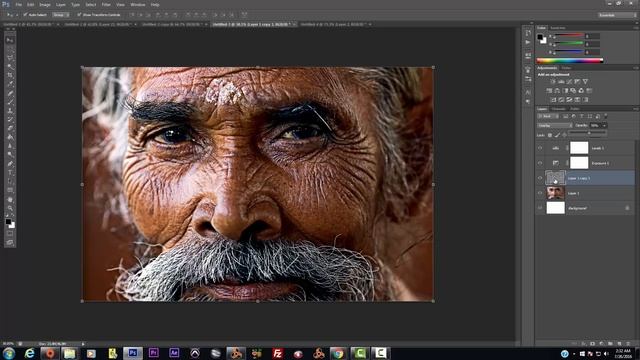Select the Pen tool
The height and width of the screenshot is (360, 640).
click(10, 164)
